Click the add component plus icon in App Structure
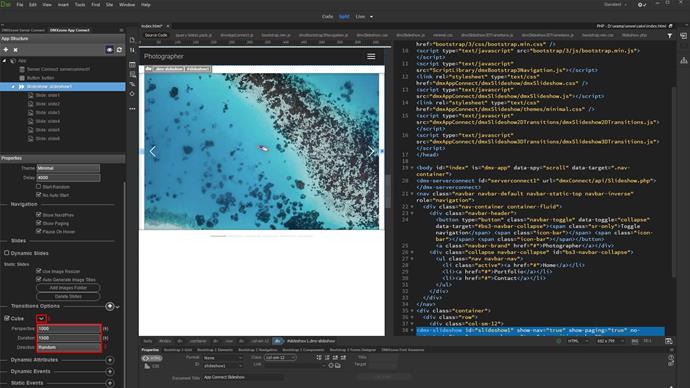Screen dimensions: 690x388 point(6,50)
